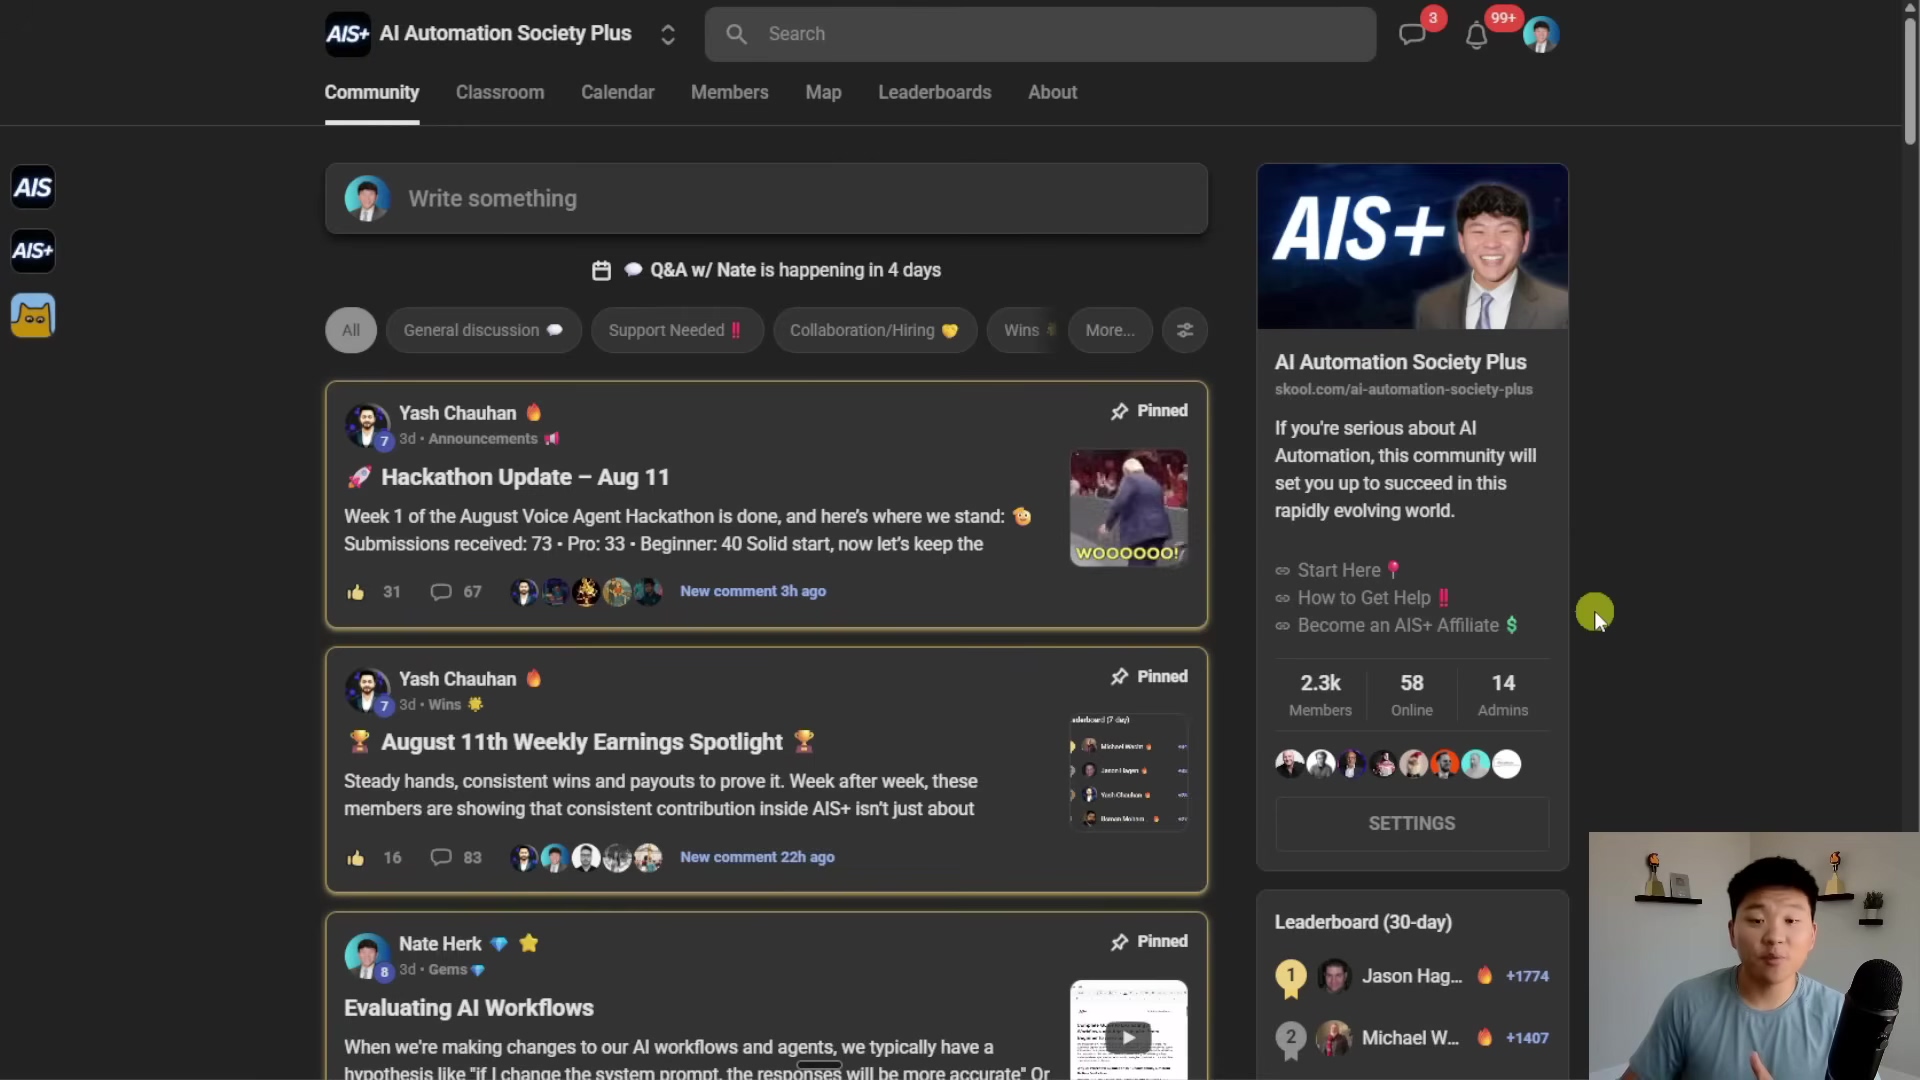This screenshot has width=1920, height=1080.
Task: Expand the More... categories dropdown
Action: point(1109,330)
